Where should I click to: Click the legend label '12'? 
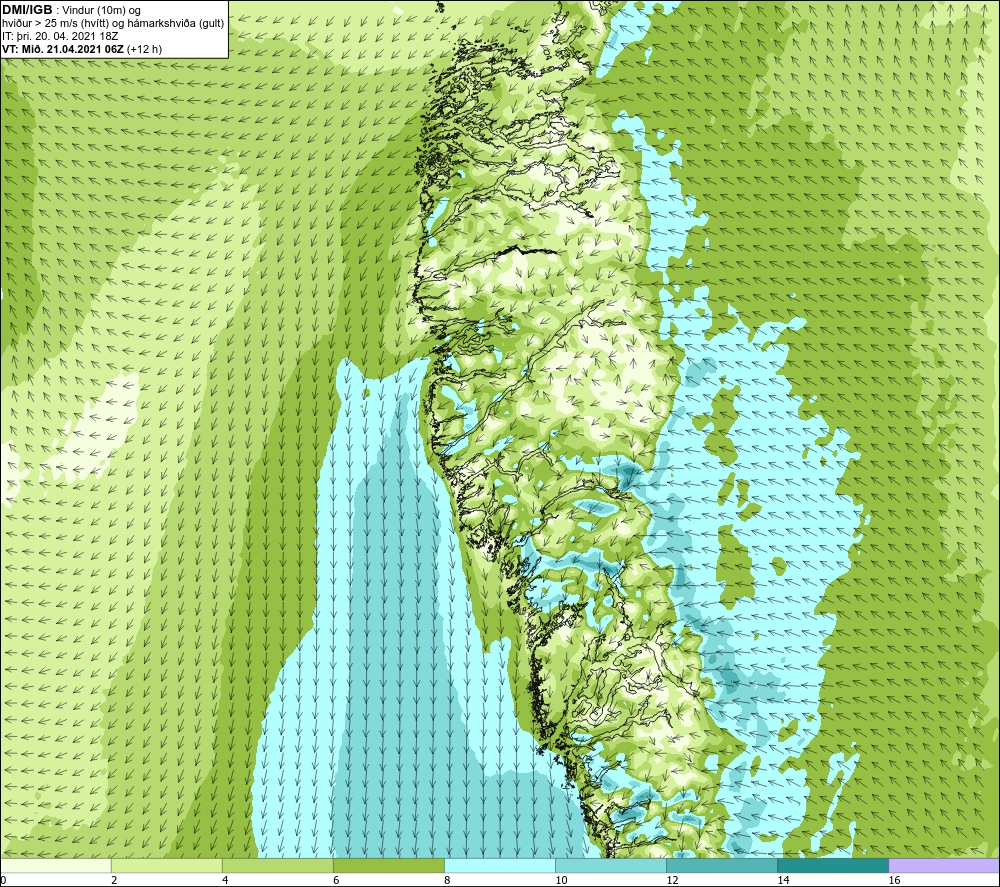[x=672, y=880]
